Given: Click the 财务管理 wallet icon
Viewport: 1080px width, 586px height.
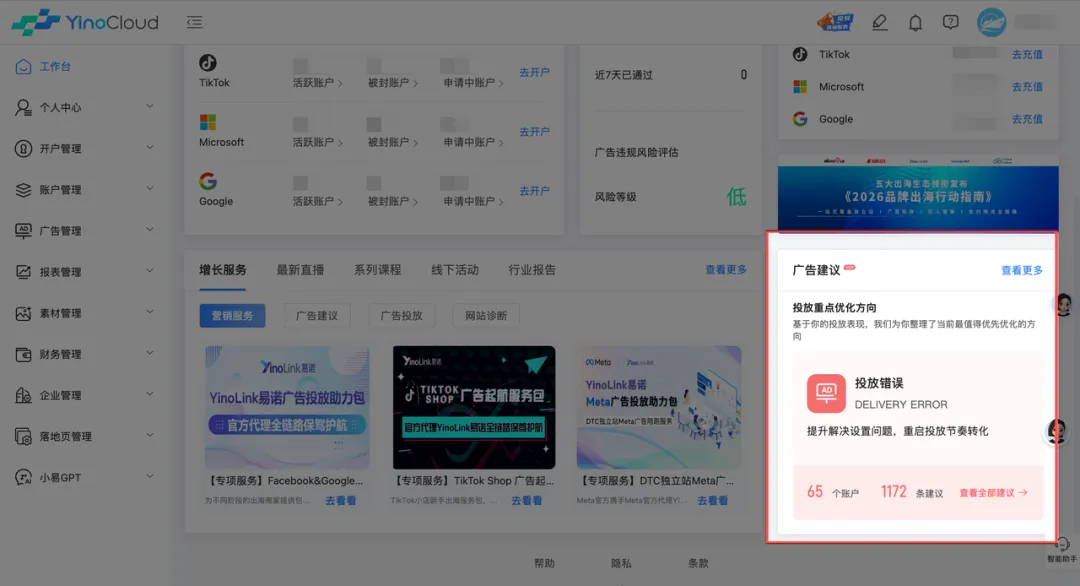Looking at the screenshot, I should [x=23, y=354].
